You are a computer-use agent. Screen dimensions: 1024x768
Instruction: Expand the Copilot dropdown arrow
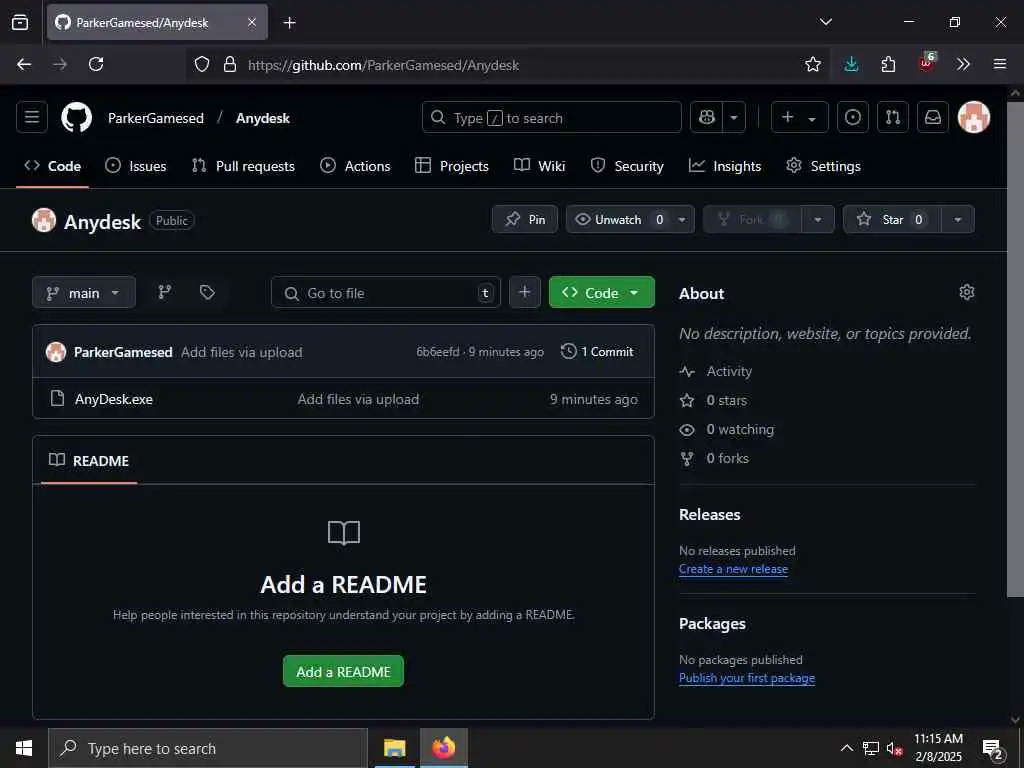click(734, 118)
